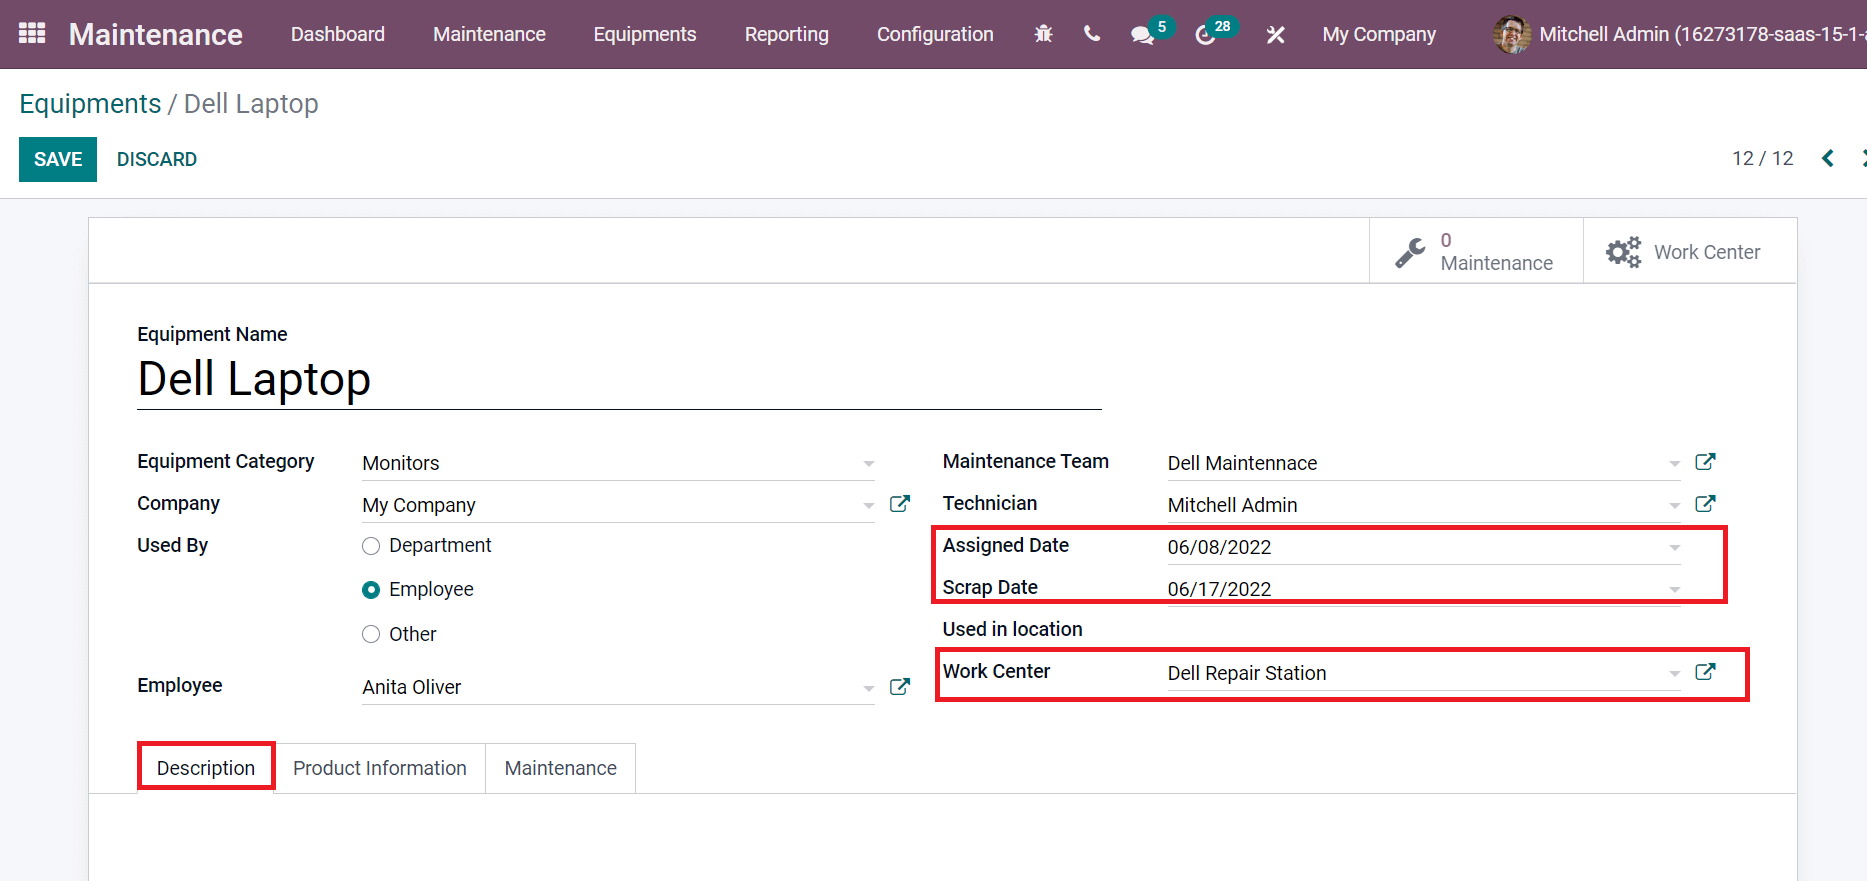The height and width of the screenshot is (881, 1867).
Task: Open external link for Employee field
Action: (x=900, y=686)
